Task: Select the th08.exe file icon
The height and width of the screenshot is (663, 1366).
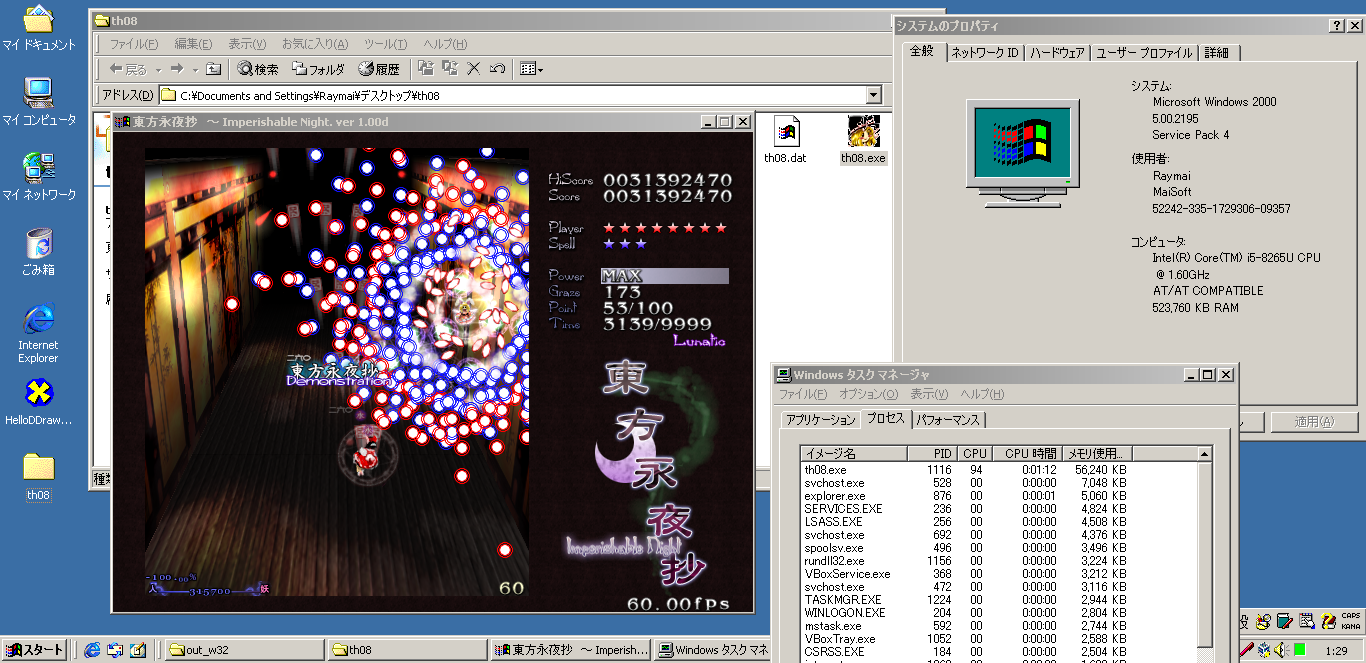Action: coord(863,140)
